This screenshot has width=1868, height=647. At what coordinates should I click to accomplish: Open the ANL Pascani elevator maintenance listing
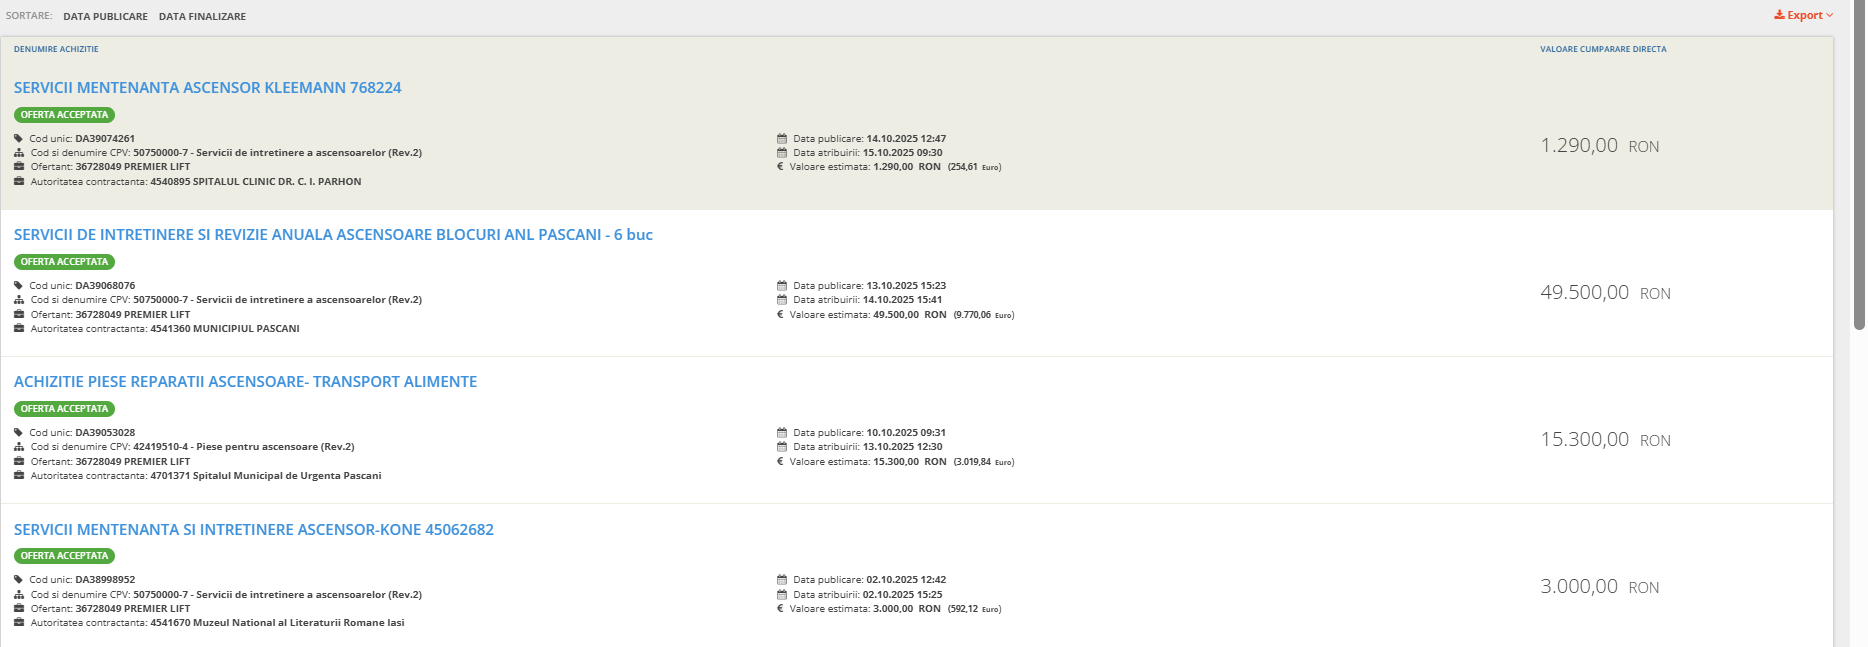click(333, 235)
